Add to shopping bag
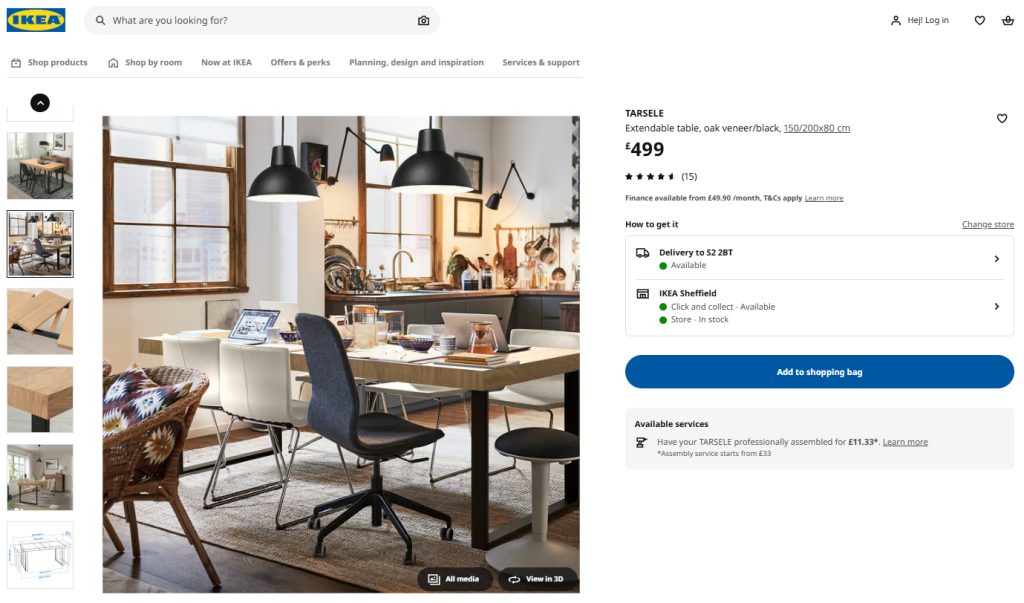 pyautogui.click(x=820, y=372)
